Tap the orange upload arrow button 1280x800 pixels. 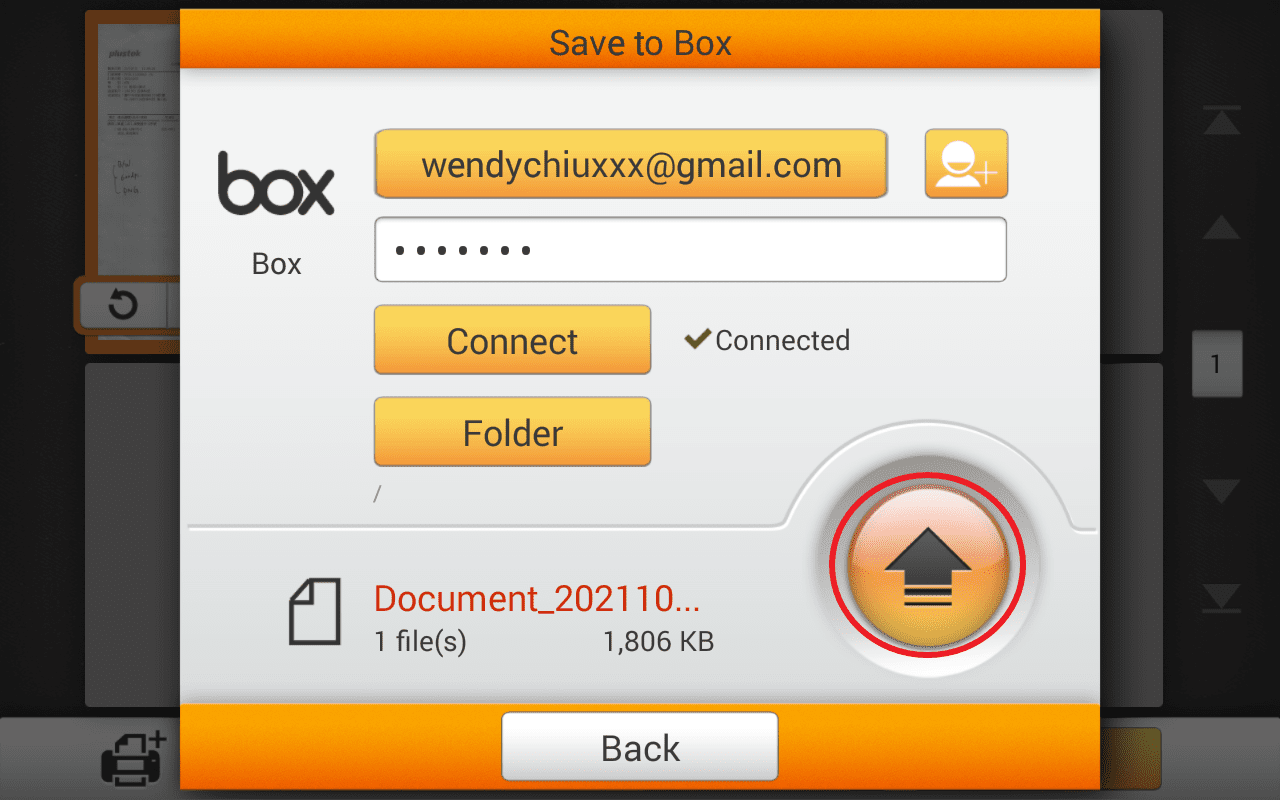click(931, 566)
